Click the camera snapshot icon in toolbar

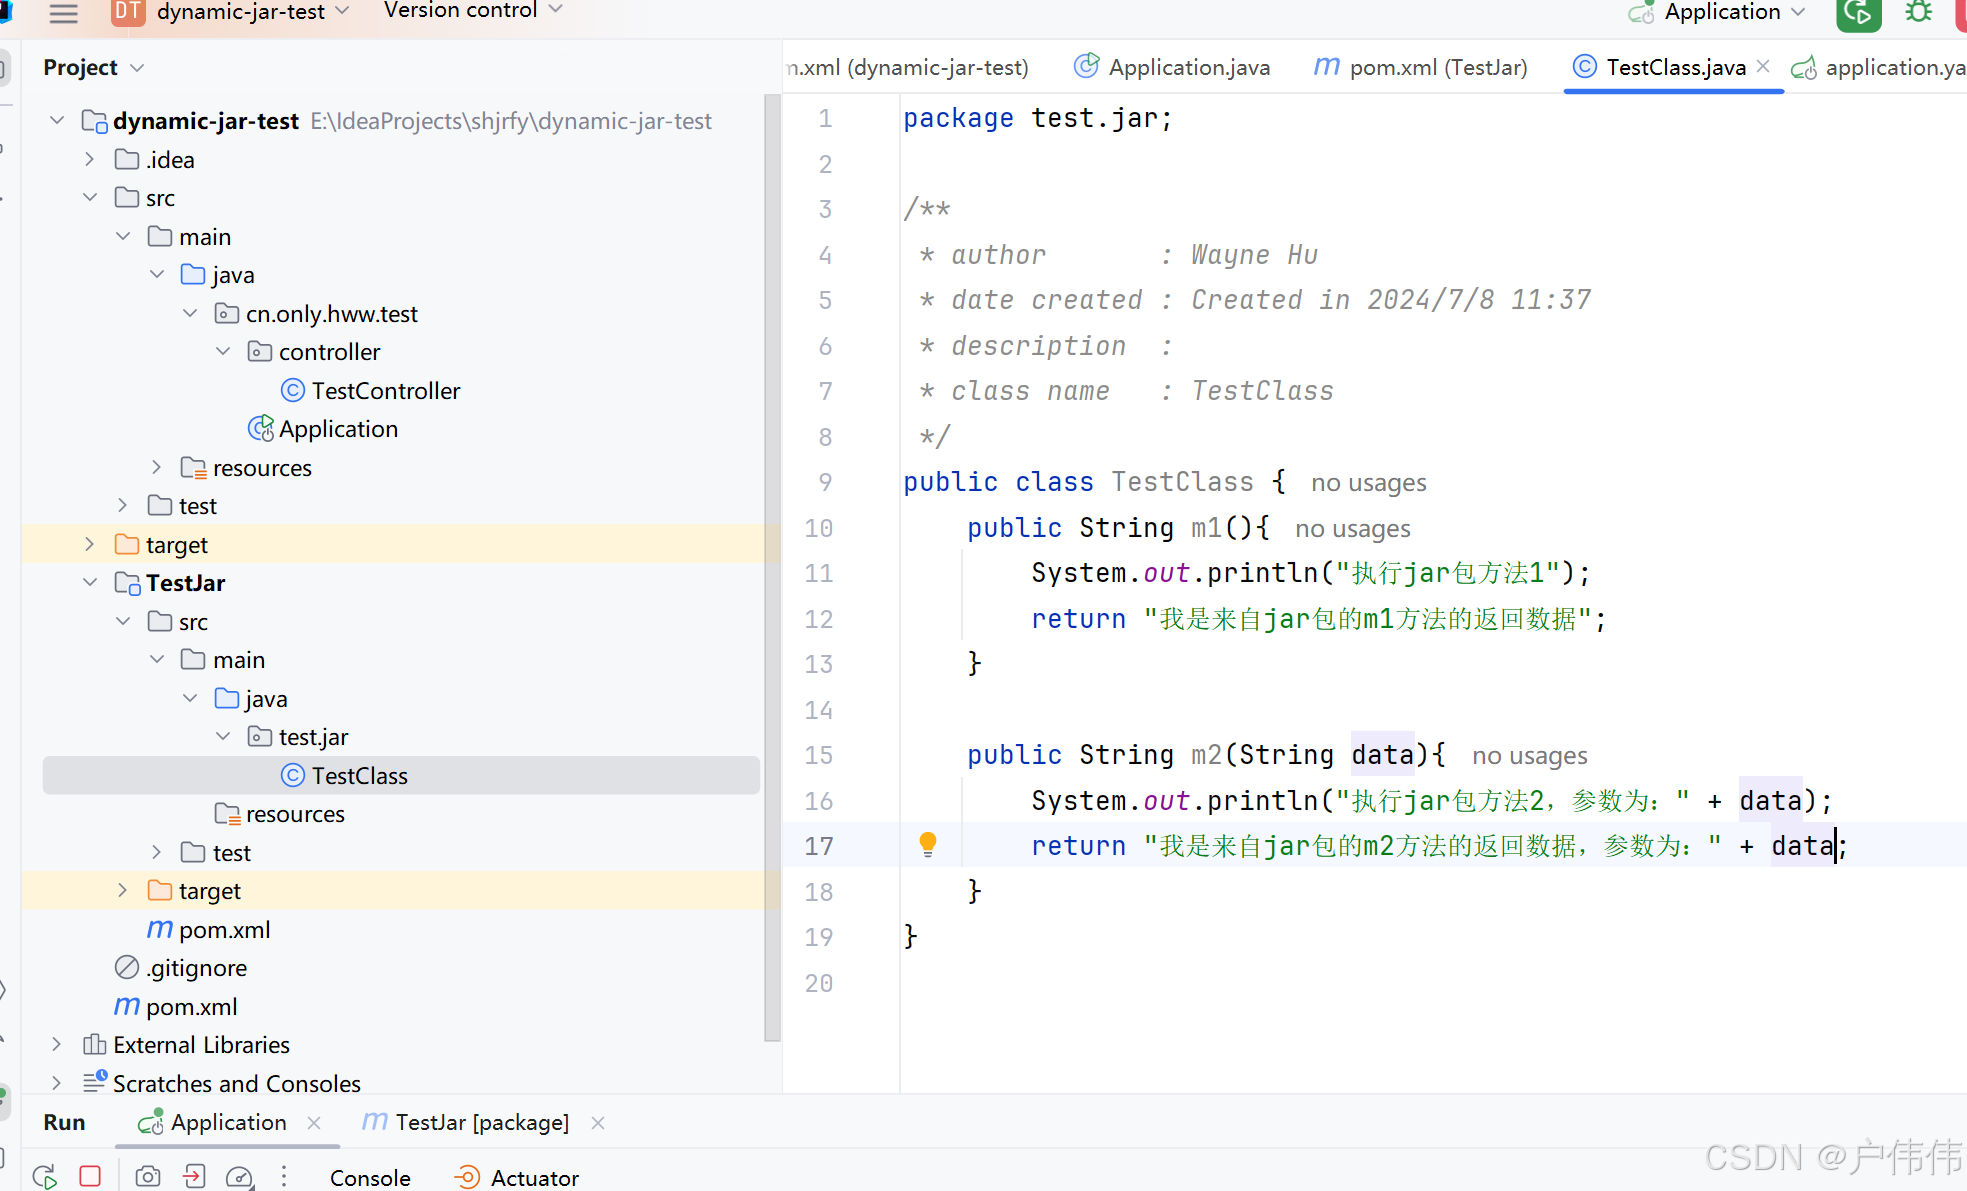(148, 1177)
